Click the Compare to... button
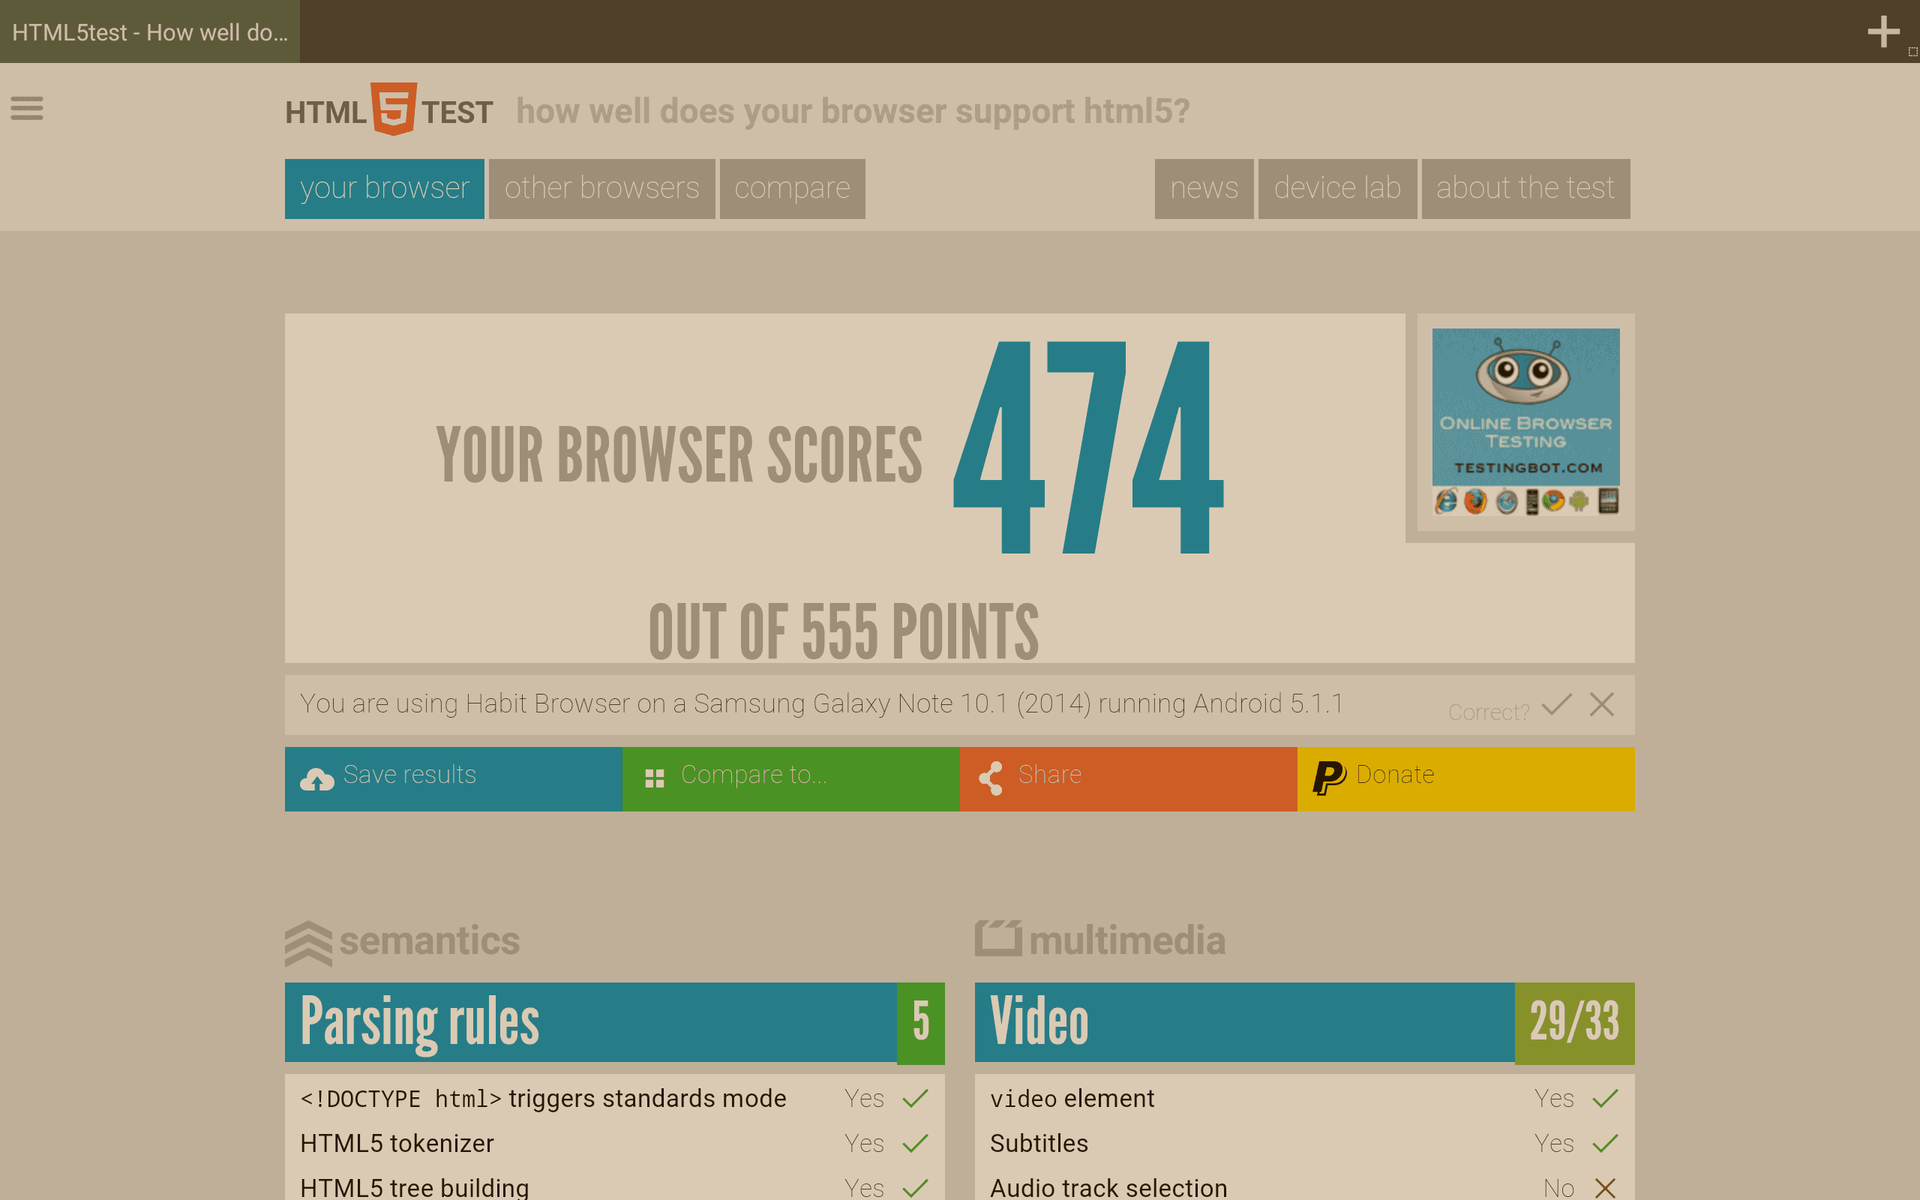 [x=791, y=779]
